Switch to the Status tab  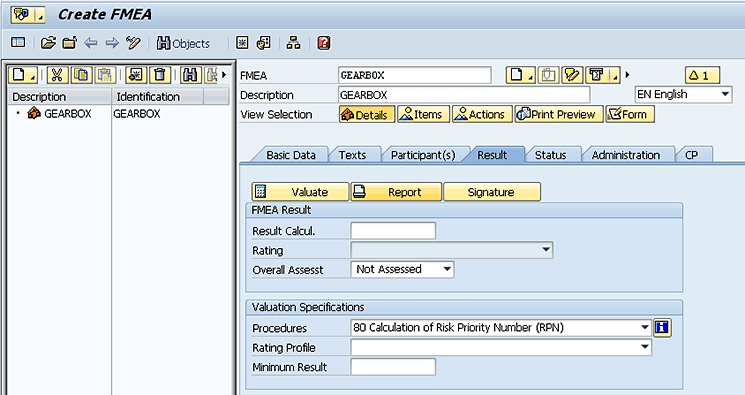(550, 155)
